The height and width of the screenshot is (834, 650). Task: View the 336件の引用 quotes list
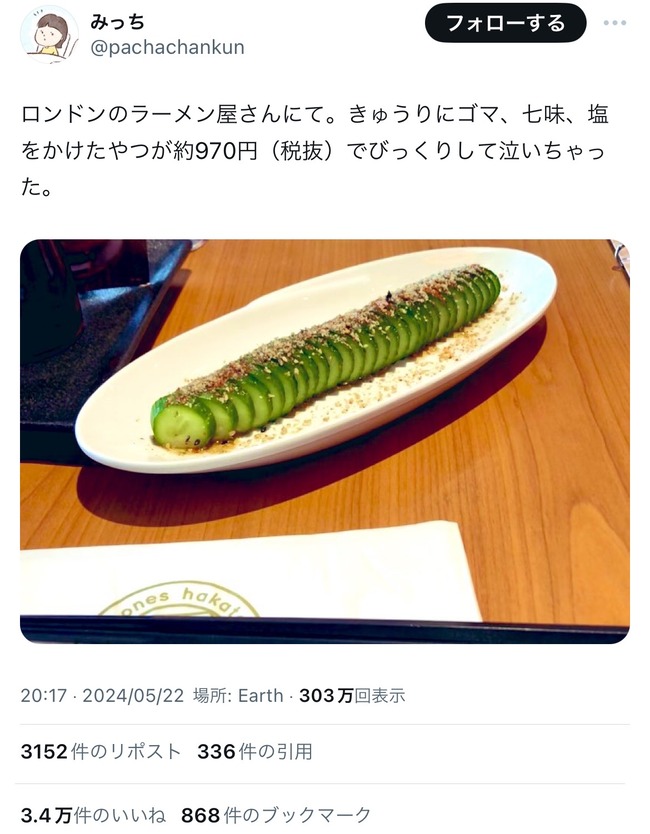[255, 752]
